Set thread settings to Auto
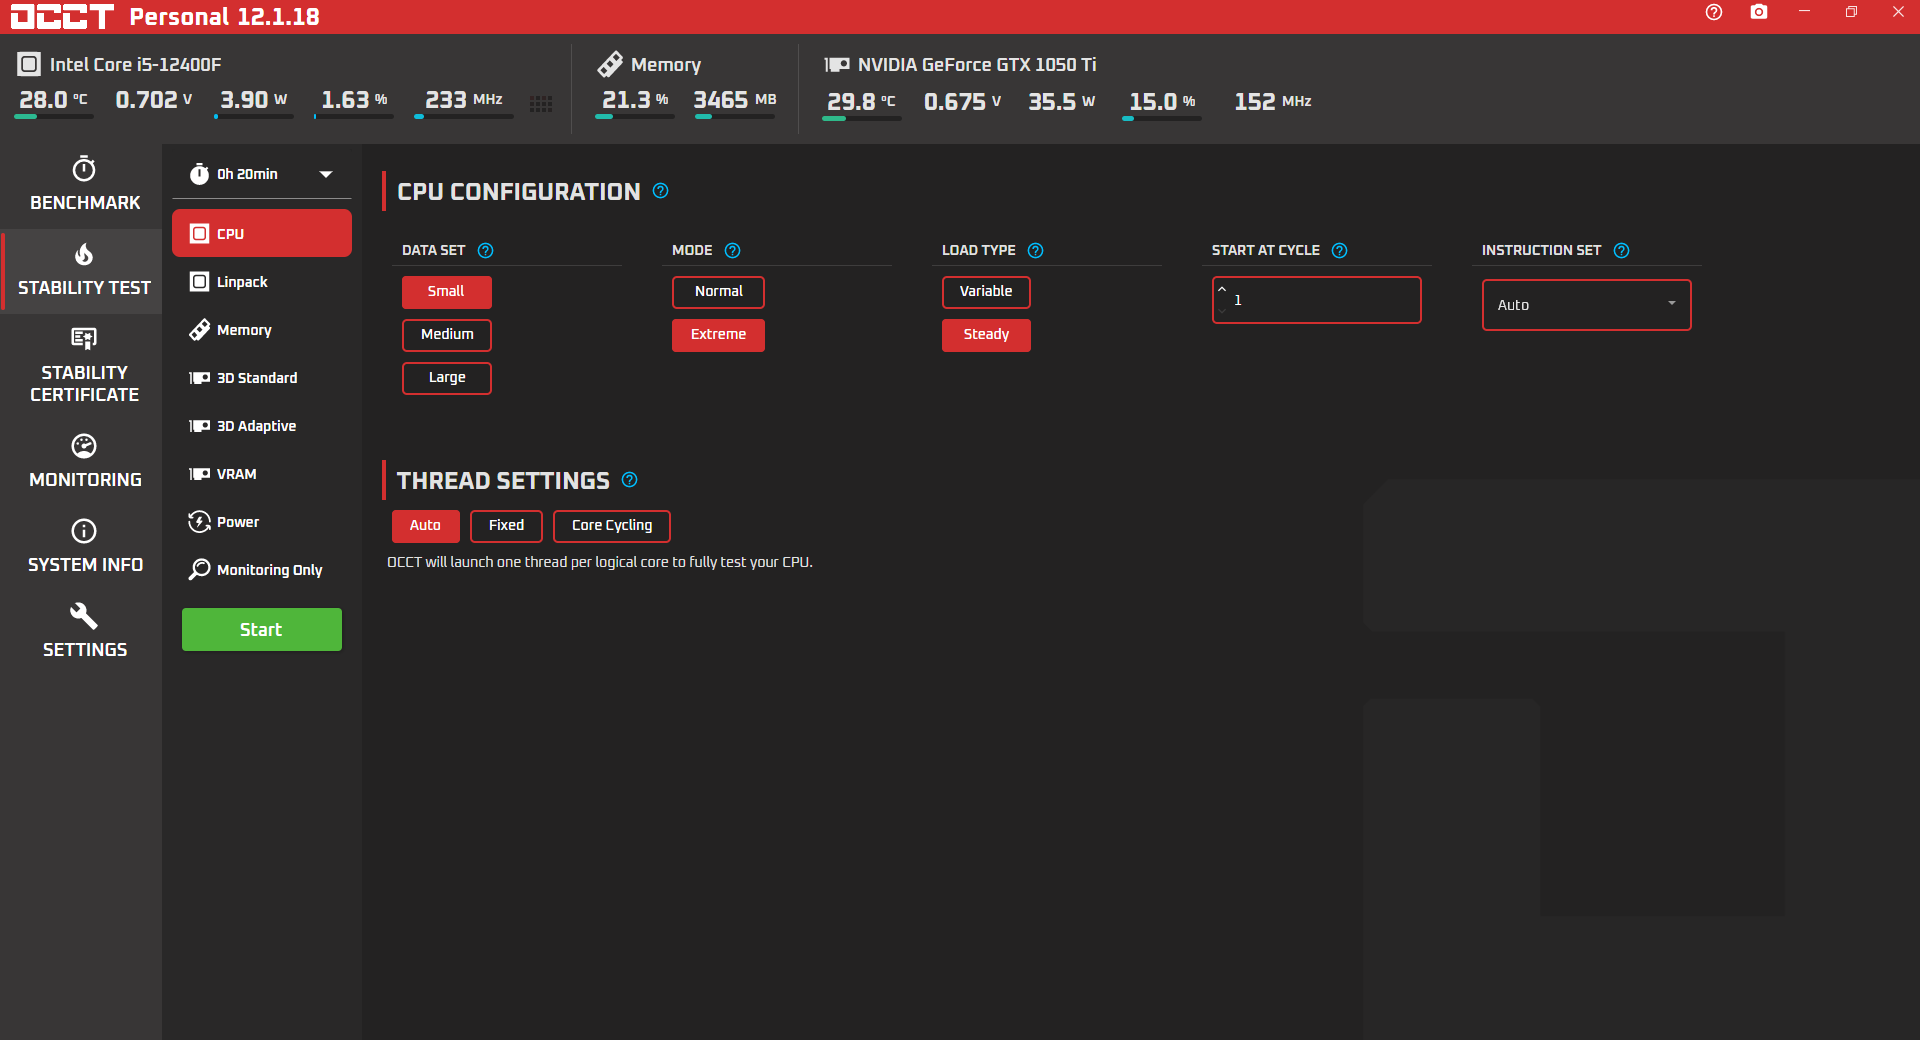1920x1040 pixels. coord(426,526)
